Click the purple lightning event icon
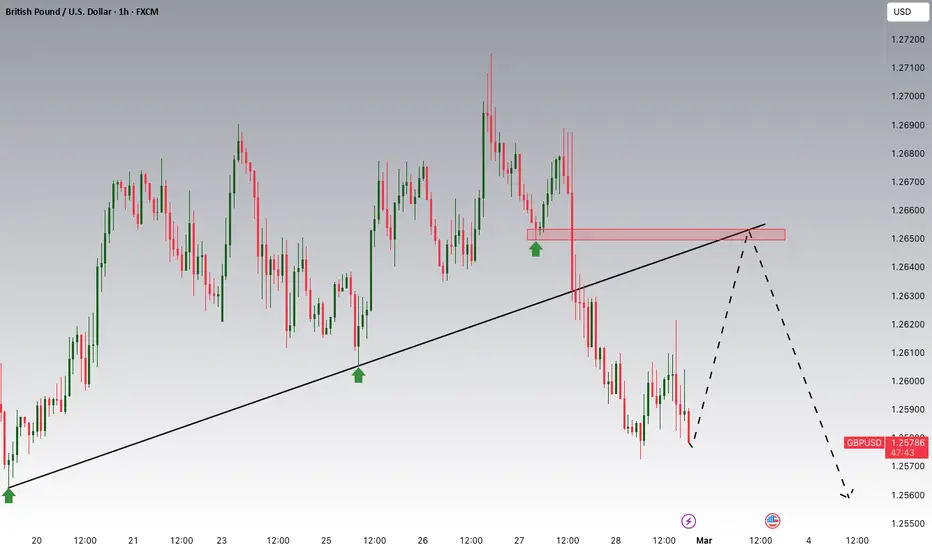Image resolution: width=932 pixels, height=550 pixels. point(688,521)
